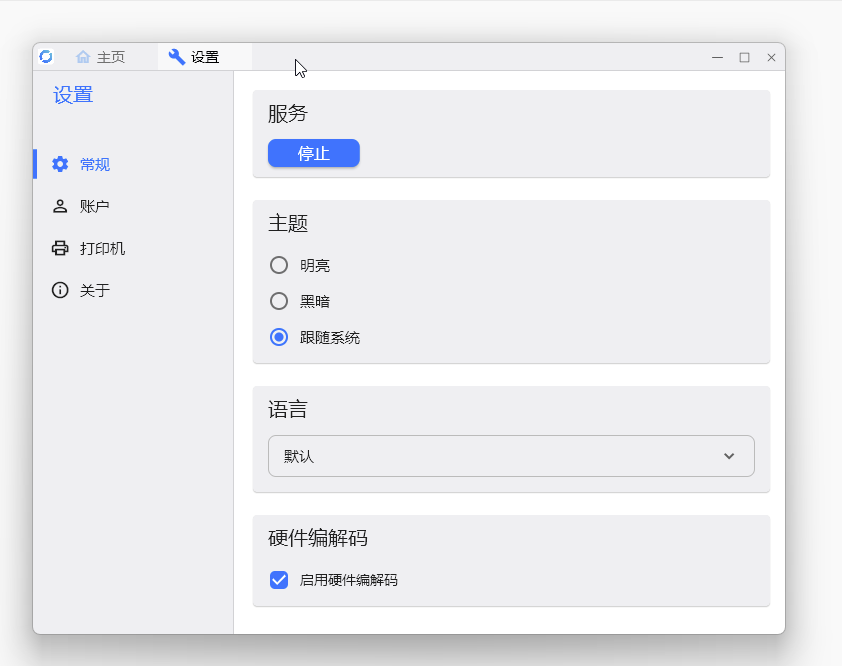The image size is (842, 666).
Task: Select the 黑暗 theme radio button
Action: (x=279, y=301)
